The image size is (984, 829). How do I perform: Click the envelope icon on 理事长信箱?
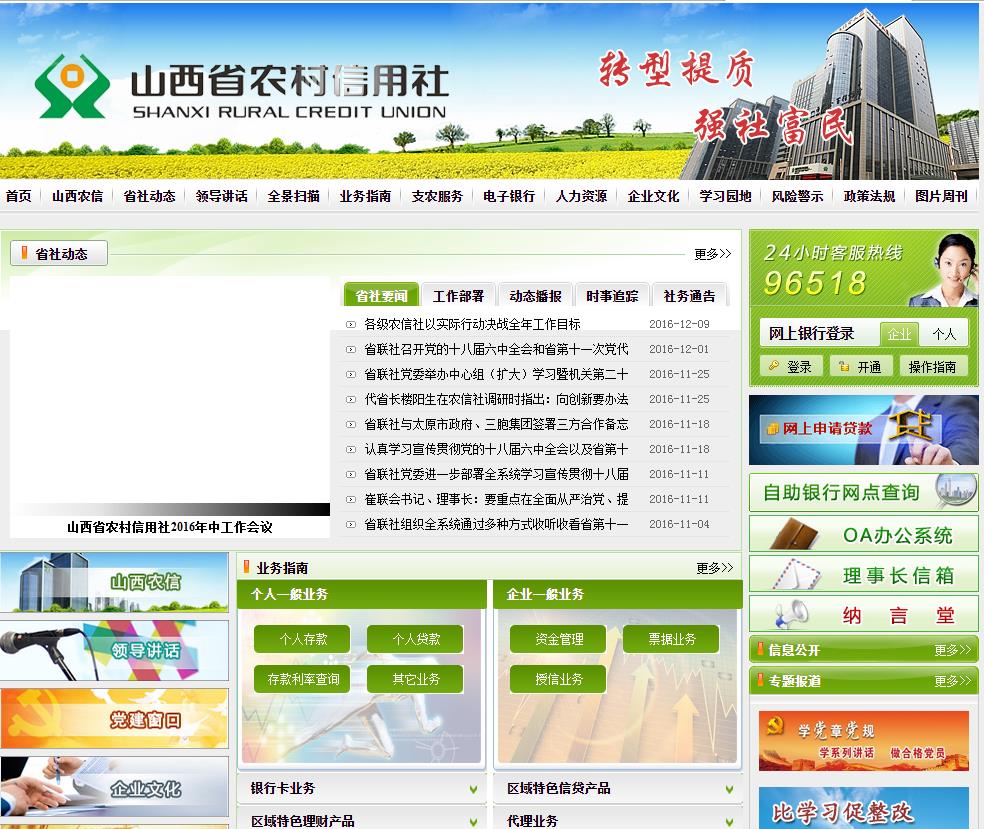click(798, 575)
